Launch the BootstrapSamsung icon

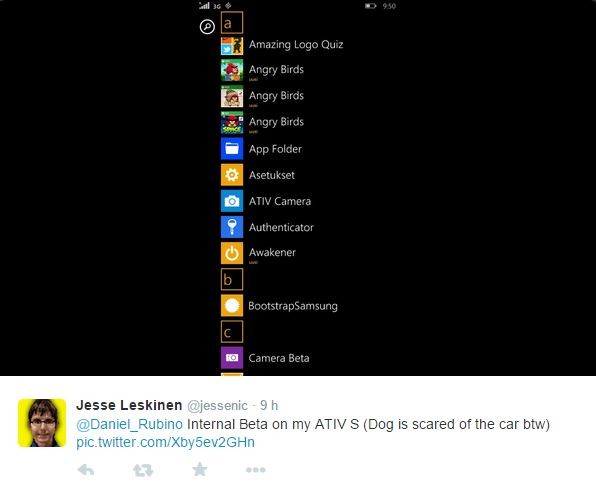(x=232, y=306)
